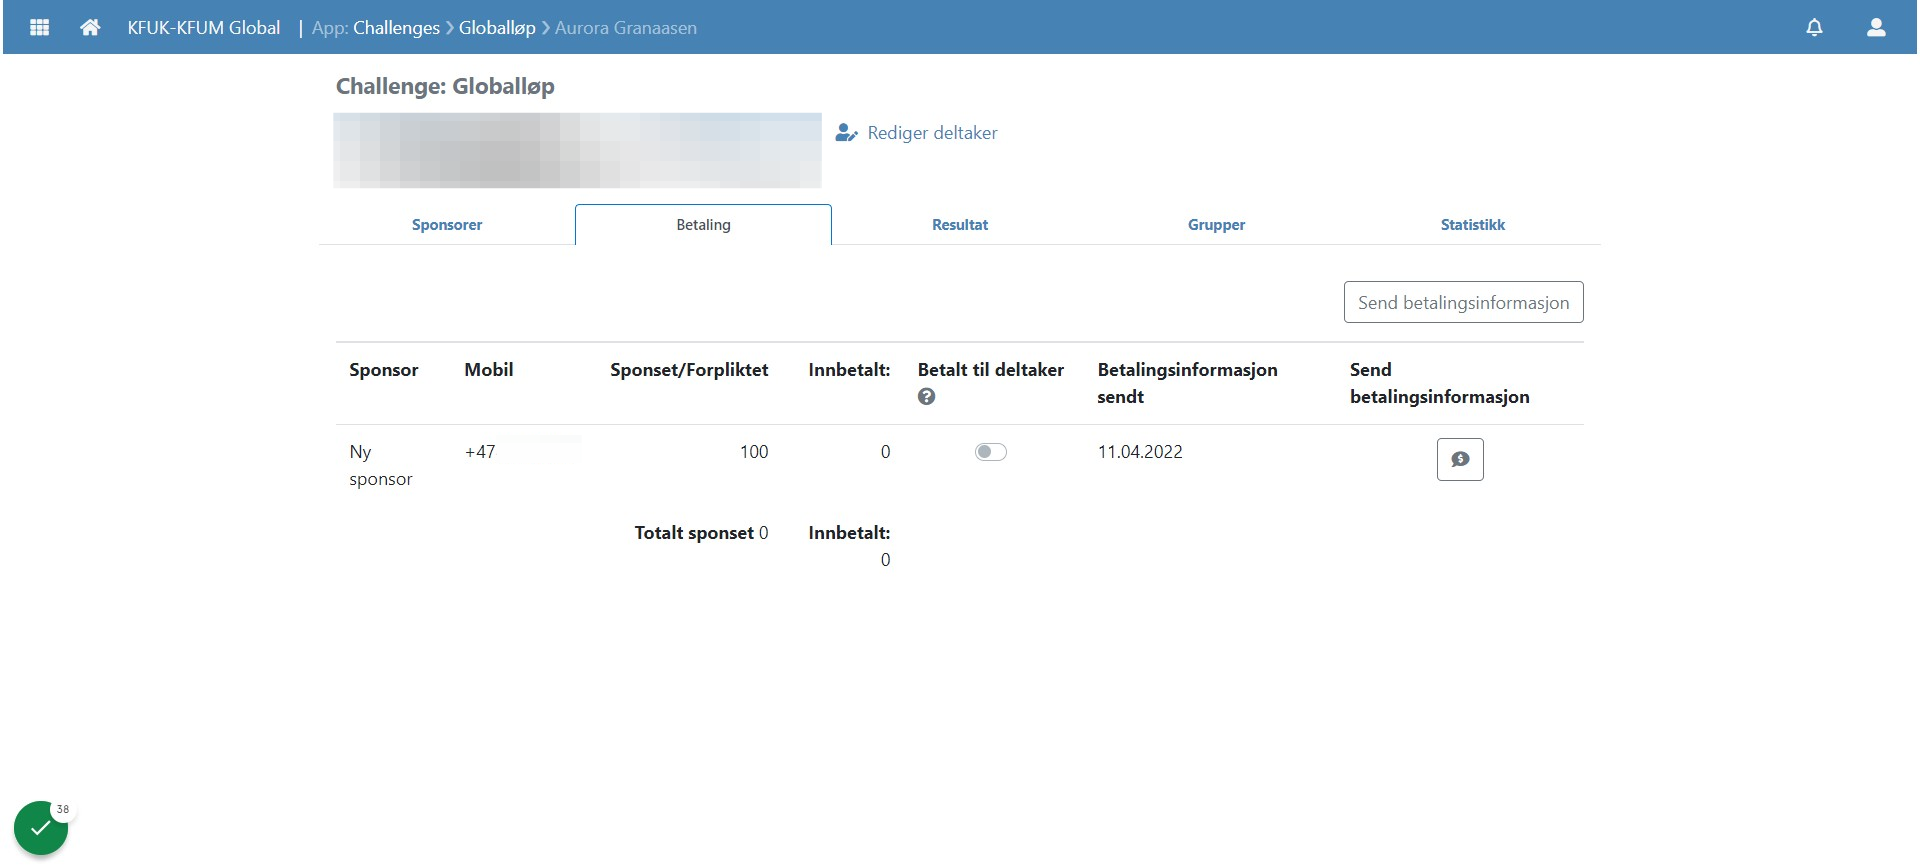Open the Resultat tab

click(x=960, y=225)
